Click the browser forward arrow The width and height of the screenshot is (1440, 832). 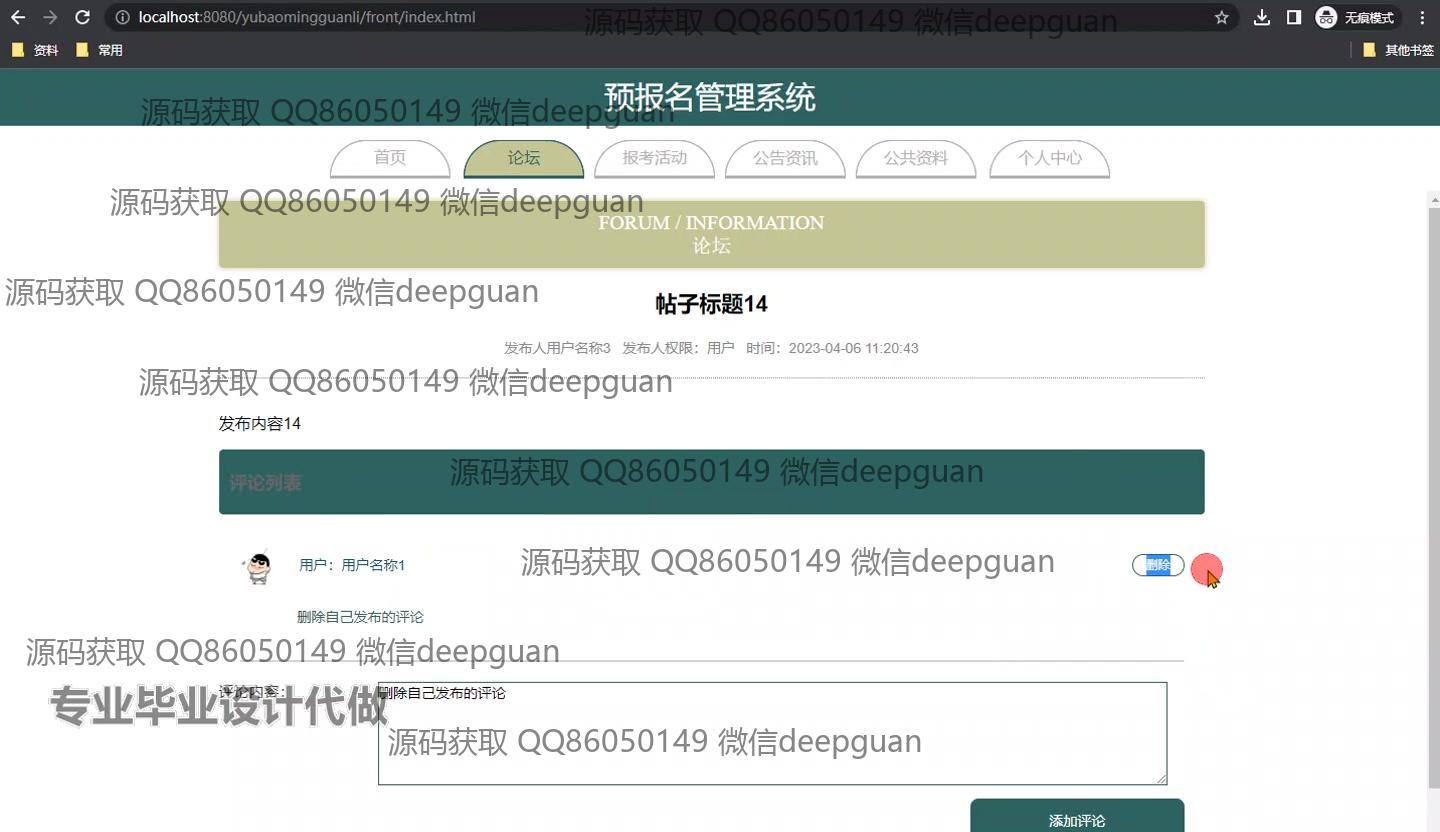click(x=50, y=17)
